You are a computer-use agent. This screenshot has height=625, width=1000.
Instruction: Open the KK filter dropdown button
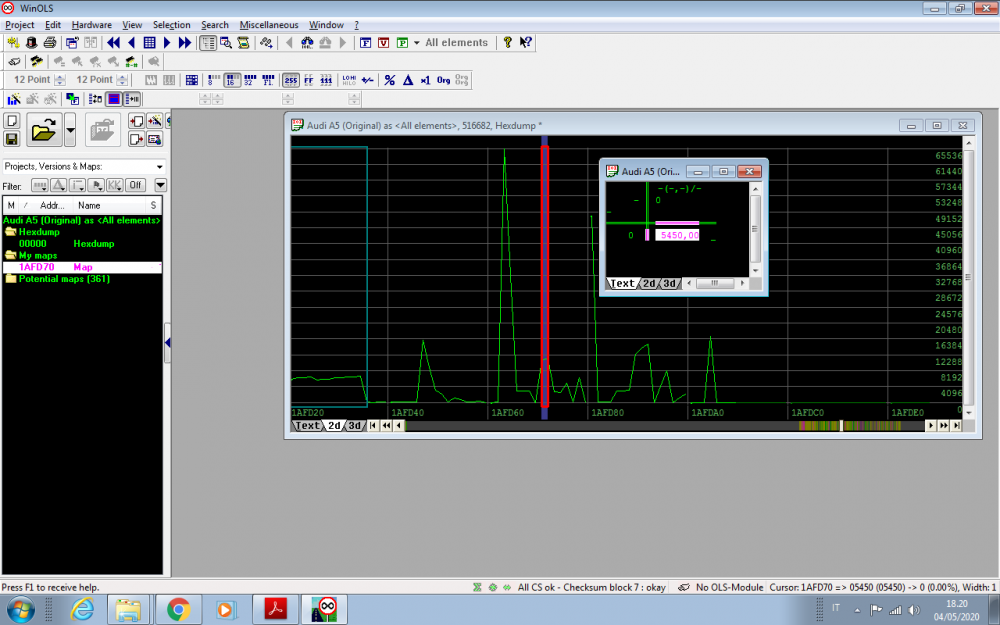(x=115, y=185)
